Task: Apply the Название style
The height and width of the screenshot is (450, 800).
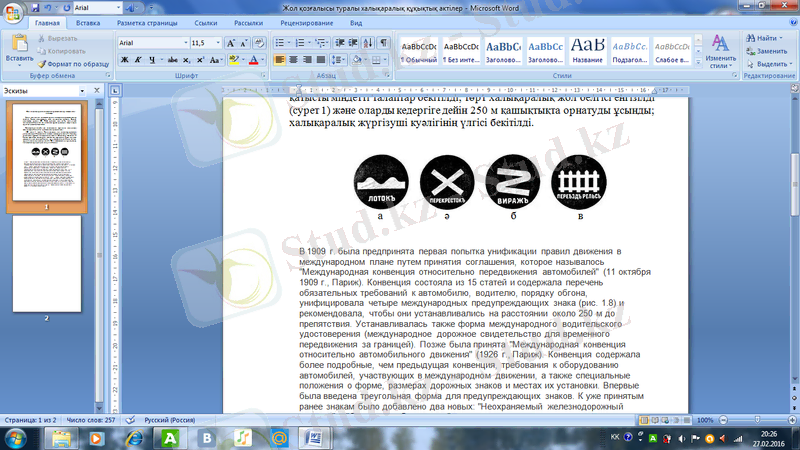Action: [587, 51]
